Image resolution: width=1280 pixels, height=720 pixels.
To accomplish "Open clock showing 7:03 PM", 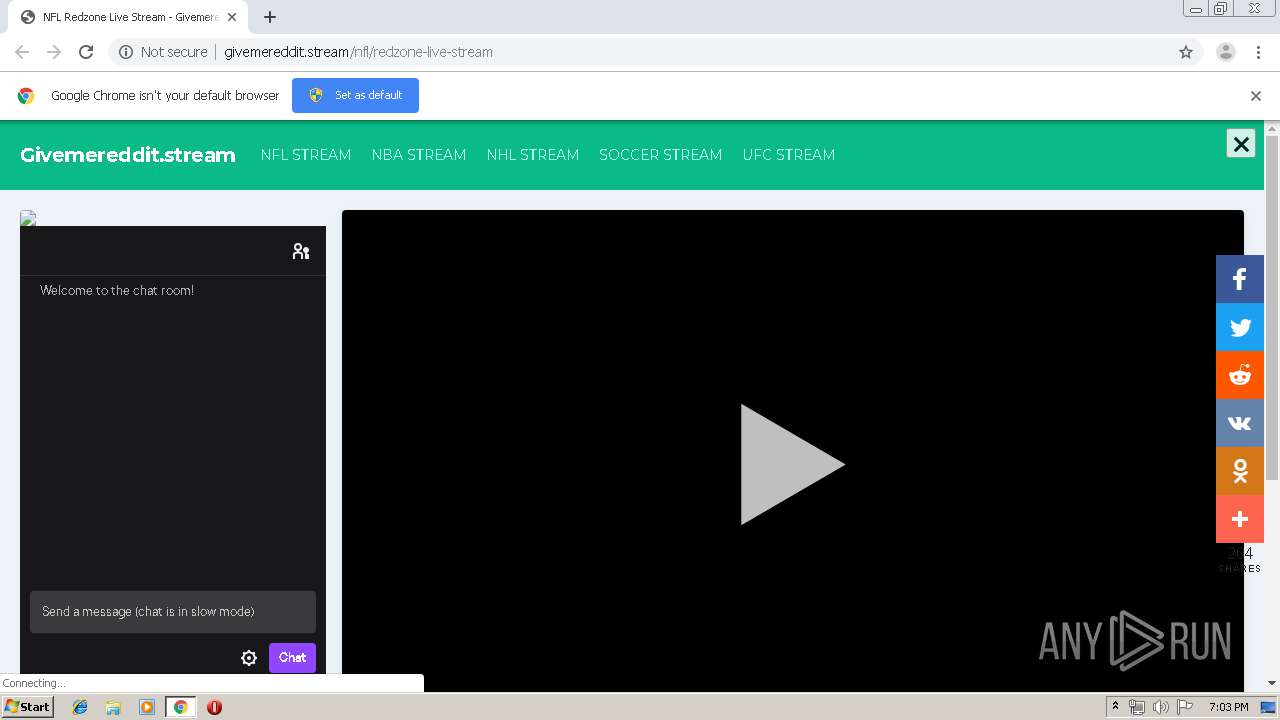I will [1228, 707].
